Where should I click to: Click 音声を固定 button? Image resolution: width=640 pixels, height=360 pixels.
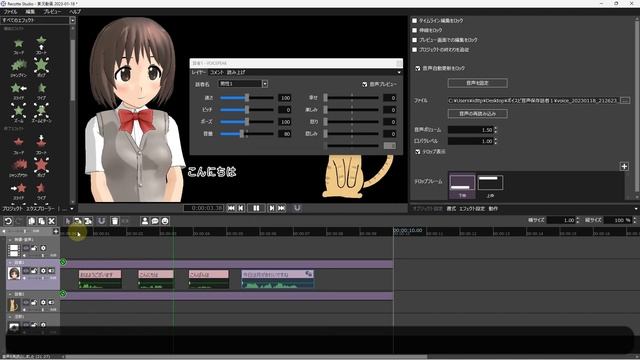[x=478, y=83]
